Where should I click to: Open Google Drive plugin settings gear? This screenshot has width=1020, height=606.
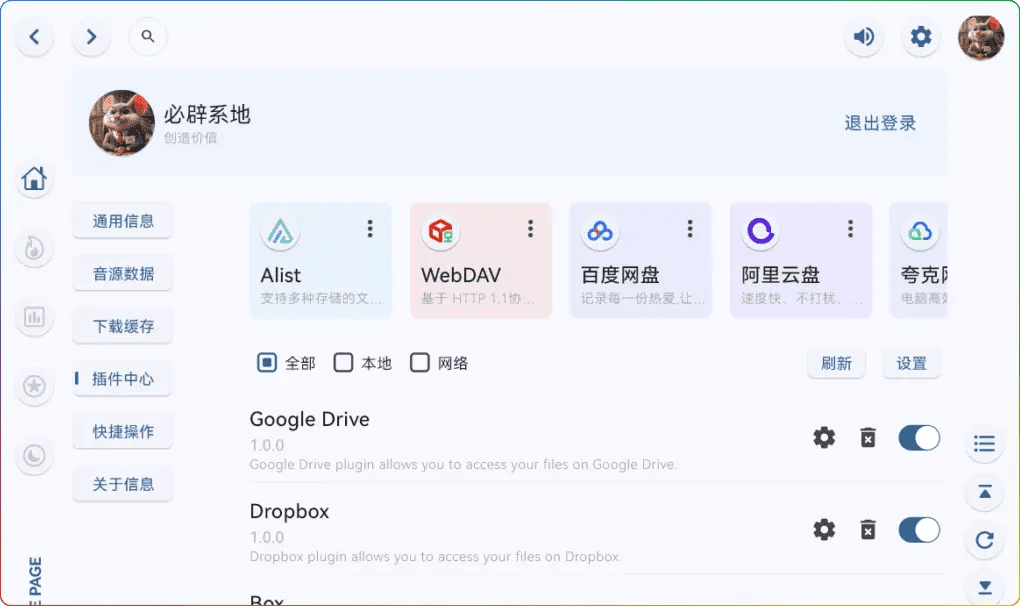pyautogui.click(x=823, y=437)
